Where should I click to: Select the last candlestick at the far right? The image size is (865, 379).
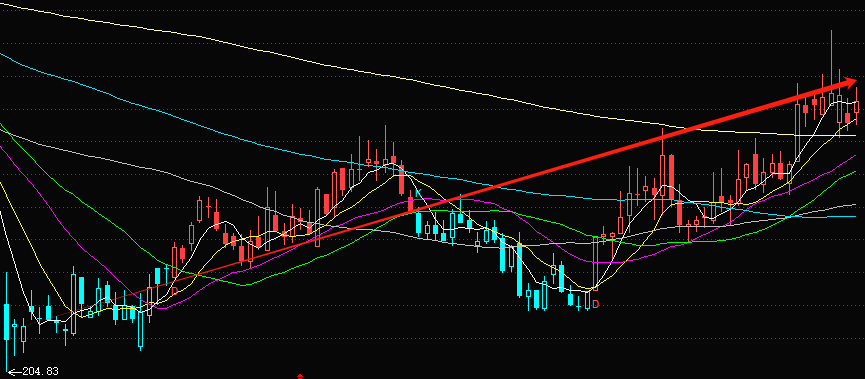(x=857, y=105)
